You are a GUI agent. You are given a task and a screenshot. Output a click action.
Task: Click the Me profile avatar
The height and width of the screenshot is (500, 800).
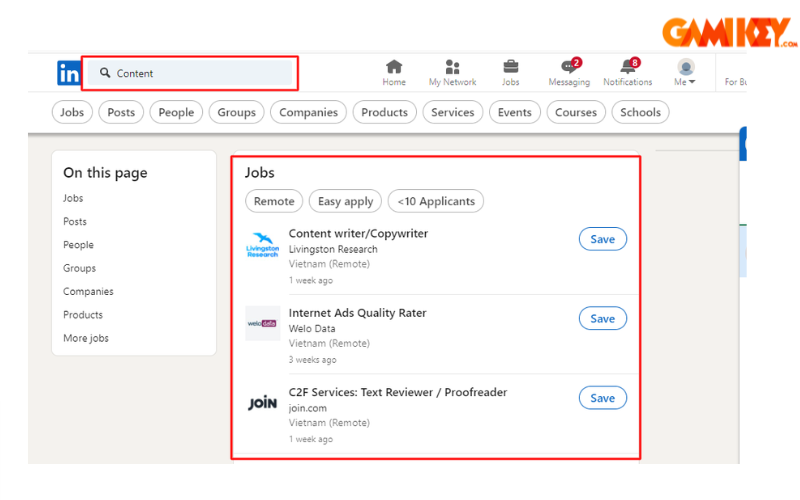686,67
